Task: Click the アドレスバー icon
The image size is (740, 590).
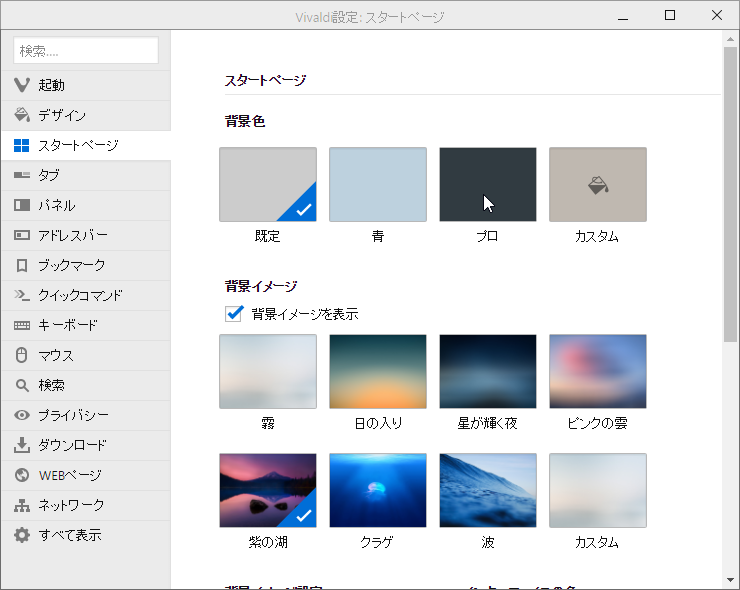Action: [22, 235]
